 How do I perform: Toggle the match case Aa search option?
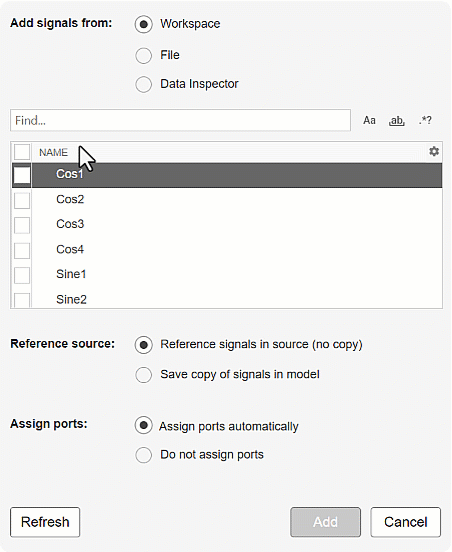pyautogui.click(x=369, y=120)
